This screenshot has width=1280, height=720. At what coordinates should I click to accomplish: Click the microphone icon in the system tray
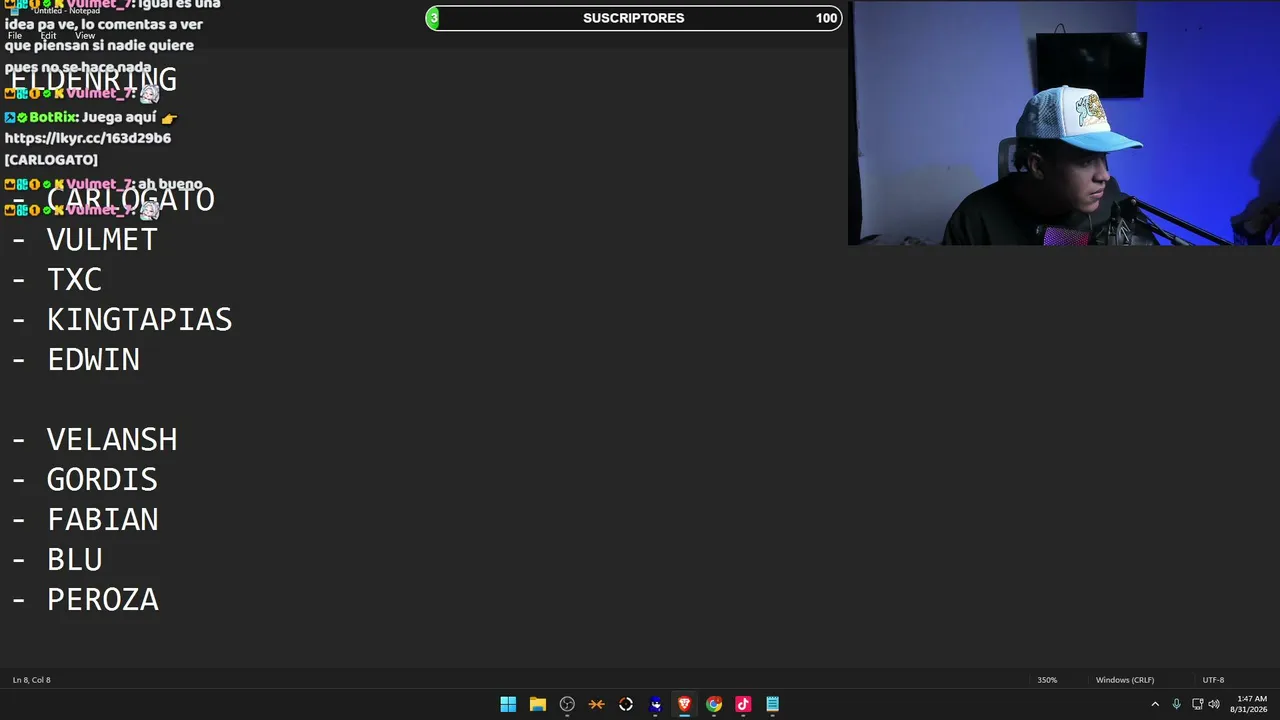pyautogui.click(x=1176, y=704)
